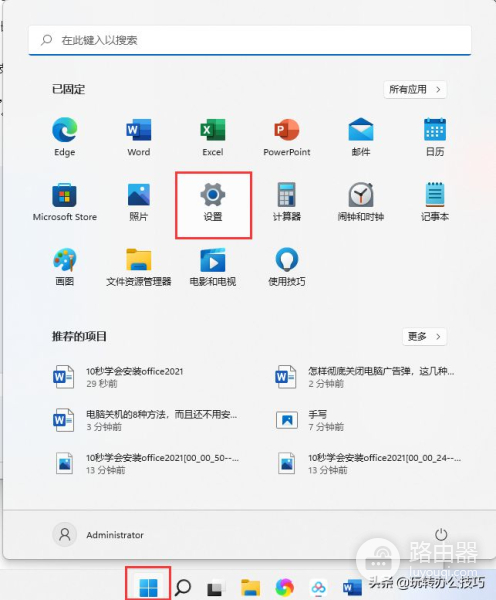The image size is (496, 600).
Task: Launch the 计算器 calculator app
Action: coord(287,202)
